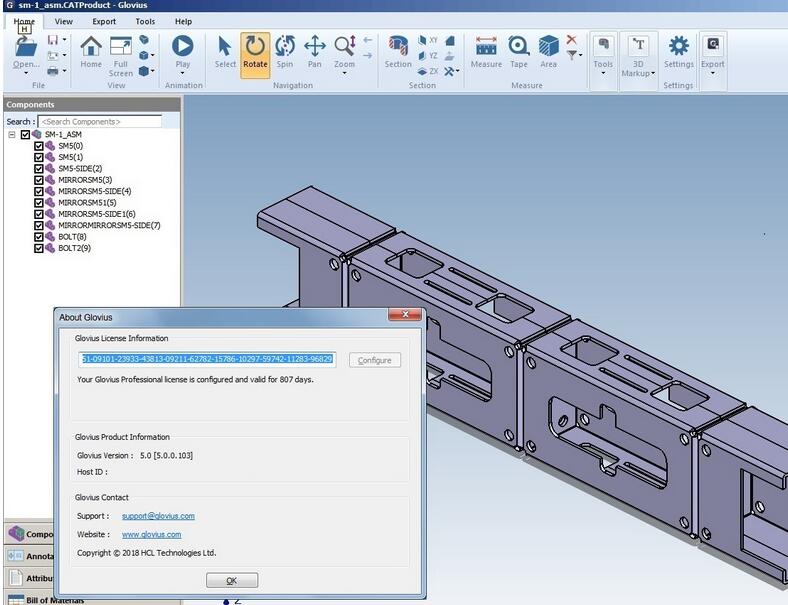Screen dimensions: 788x605
Task: Expand the Tools dropdown arrow
Action: pyautogui.click(x=603, y=73)
